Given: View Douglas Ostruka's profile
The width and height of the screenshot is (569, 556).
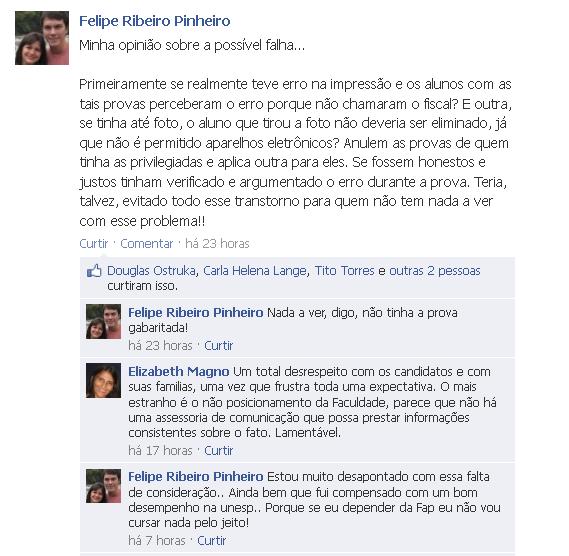Looking at the screenshot, I should (151, 271).
